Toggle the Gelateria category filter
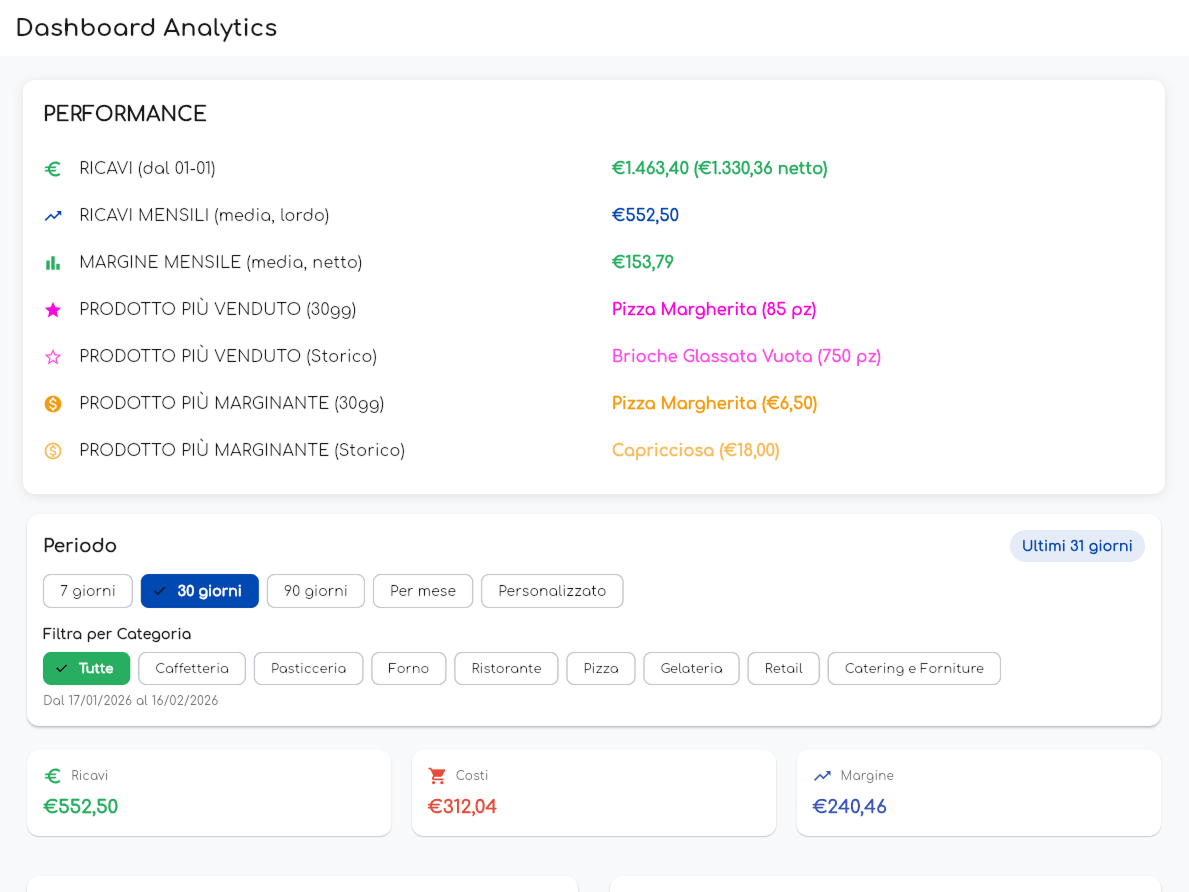The height and width of the screenshot is (892, 1189). click(691, 668)
